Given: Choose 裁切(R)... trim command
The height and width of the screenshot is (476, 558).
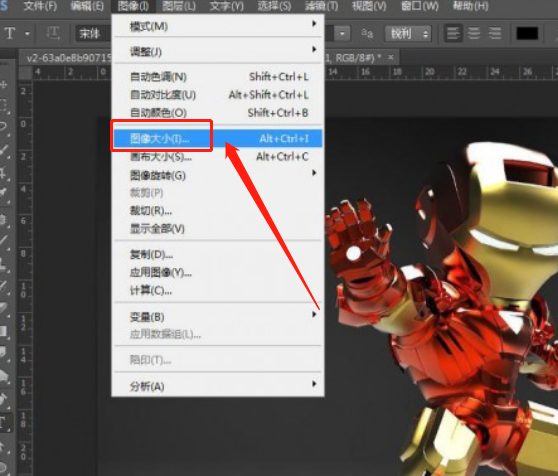Looking at the screenshot, I should [217, 211].
